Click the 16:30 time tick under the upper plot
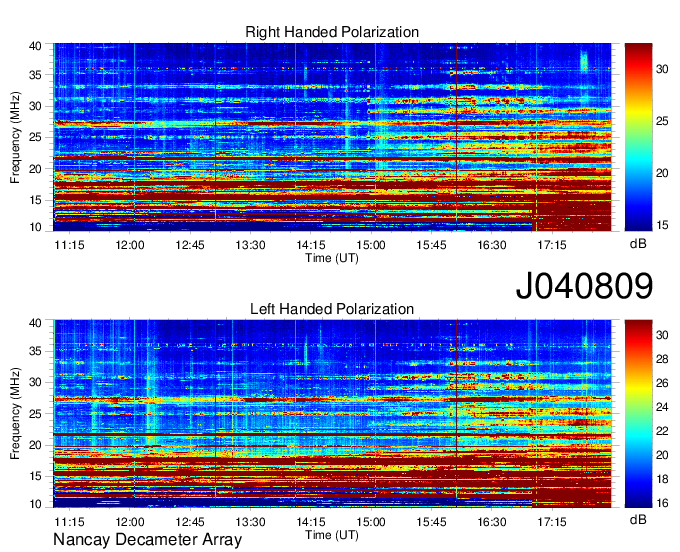 [492, 245]
